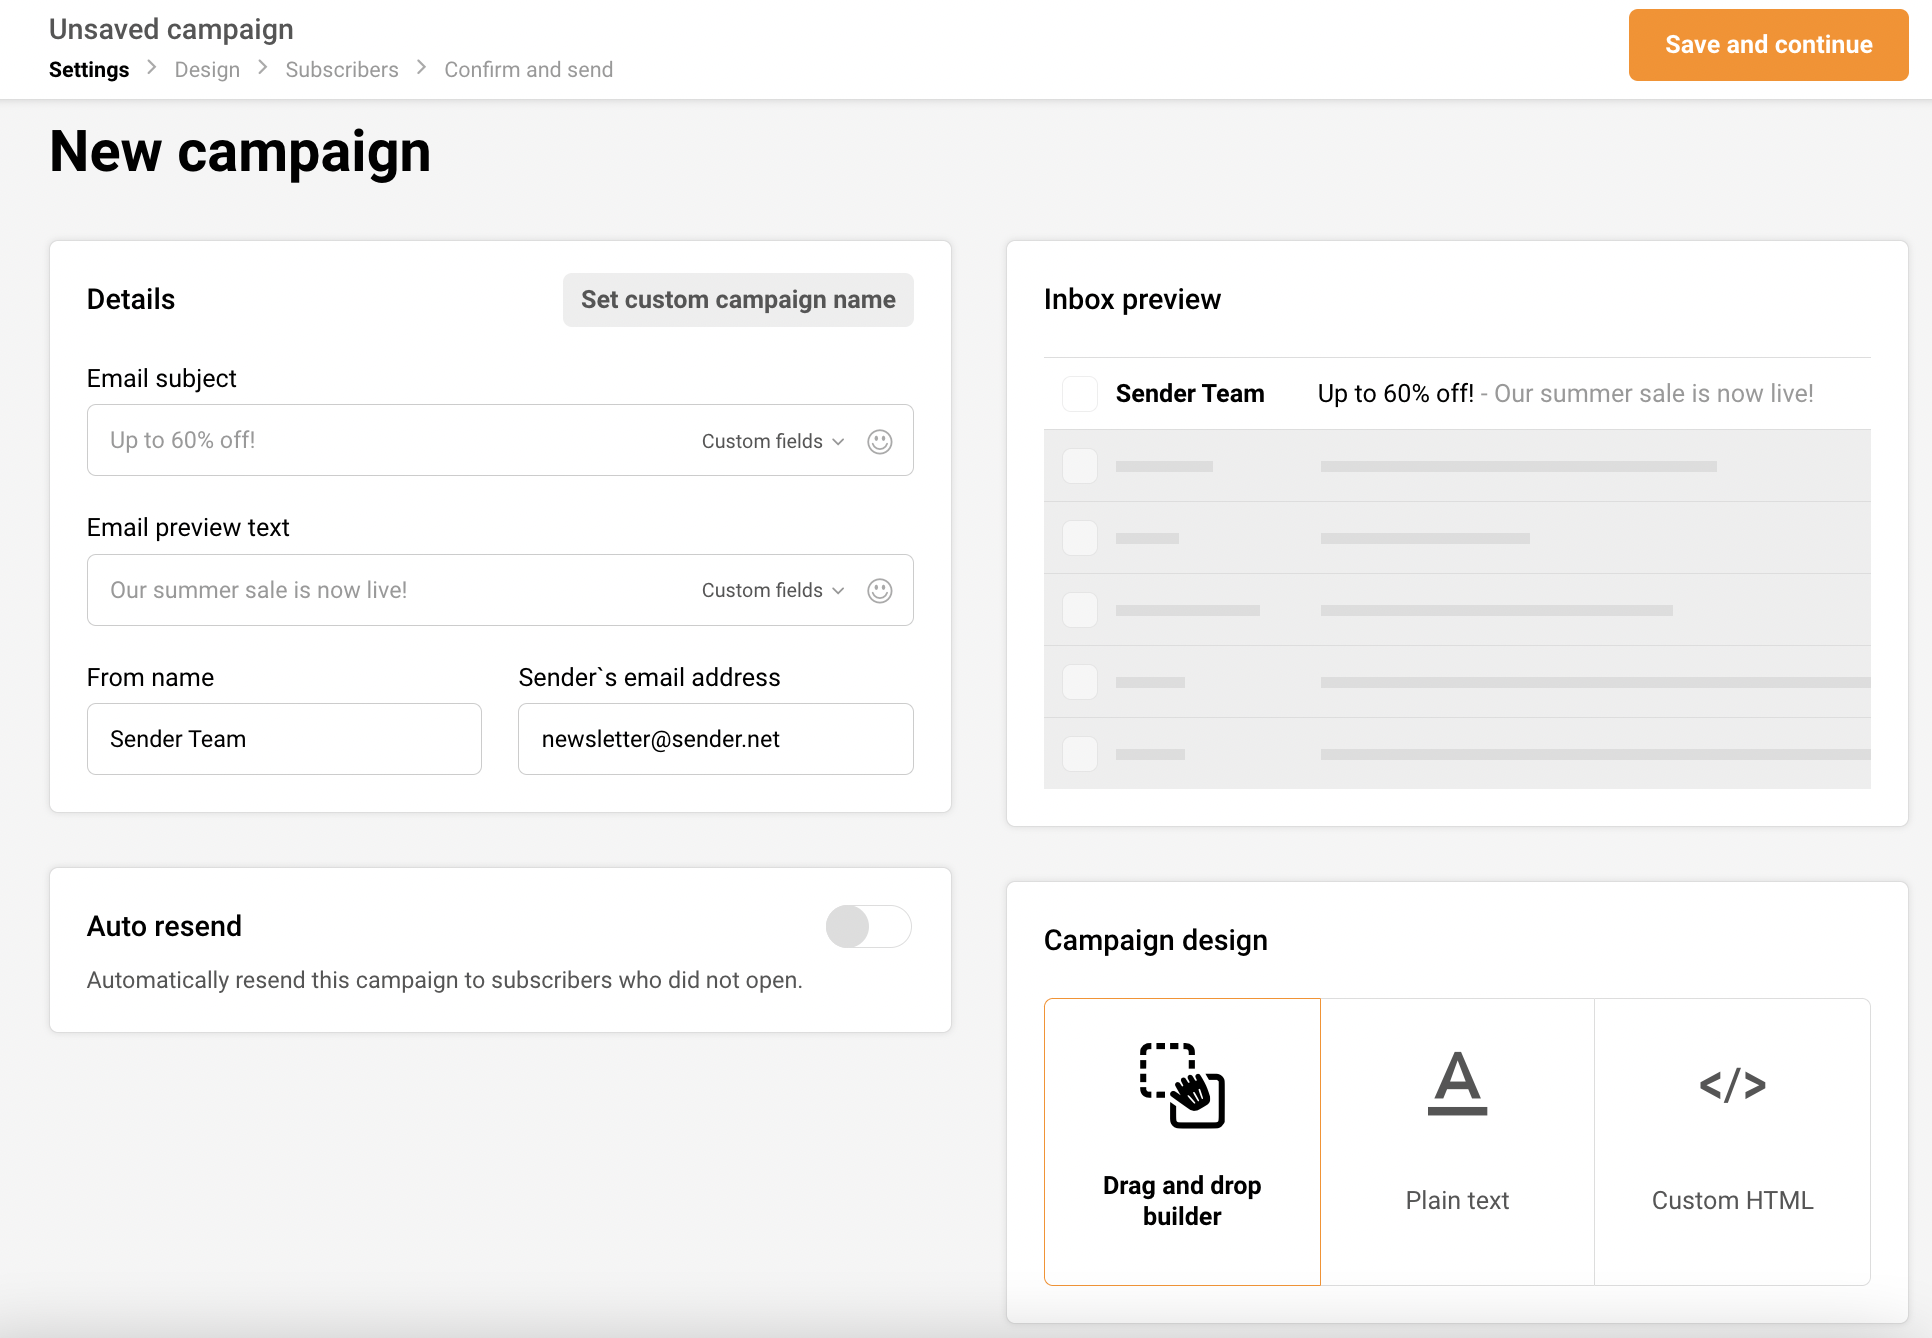Viewport: 1932px width, 1338px height.
Task: Click the Save and continue button
Action: coord(1767,45)
